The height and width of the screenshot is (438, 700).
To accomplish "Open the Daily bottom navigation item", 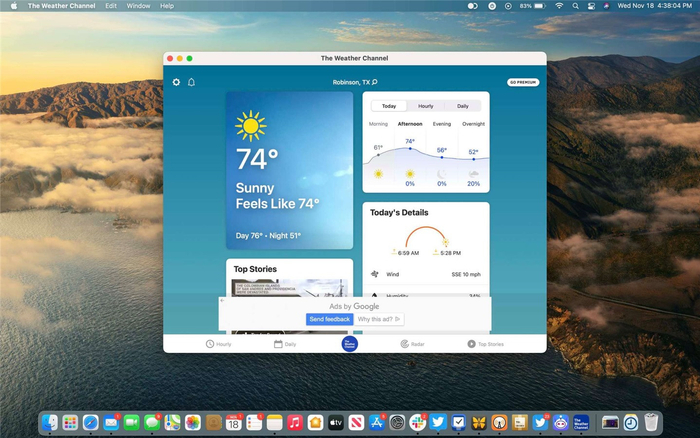I will click(285, 344).
